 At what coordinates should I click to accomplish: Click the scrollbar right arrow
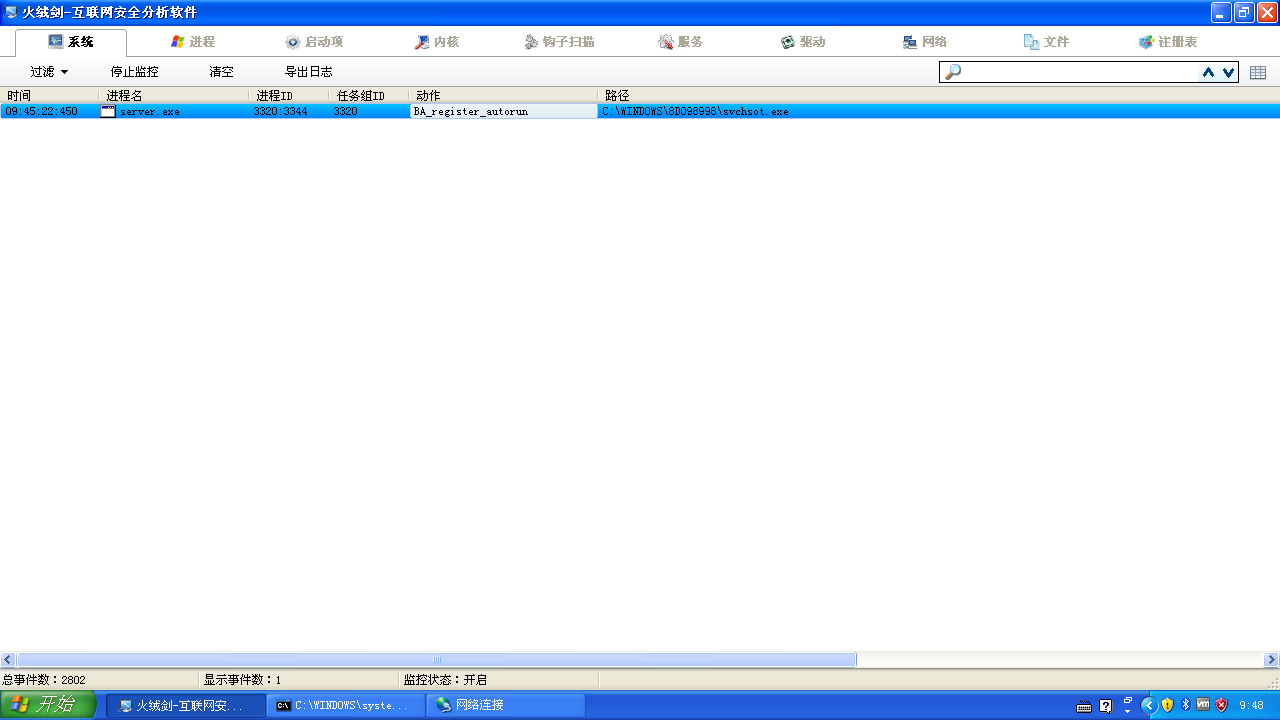[x=1272, y=660]
